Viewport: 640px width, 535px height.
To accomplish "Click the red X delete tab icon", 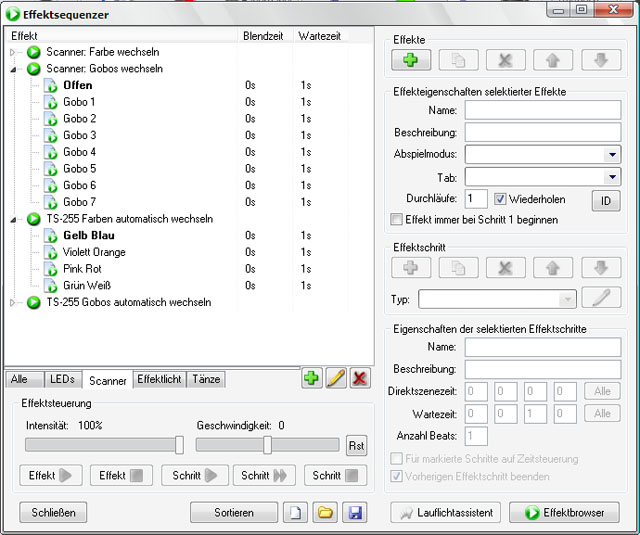I will coord(360,379).
